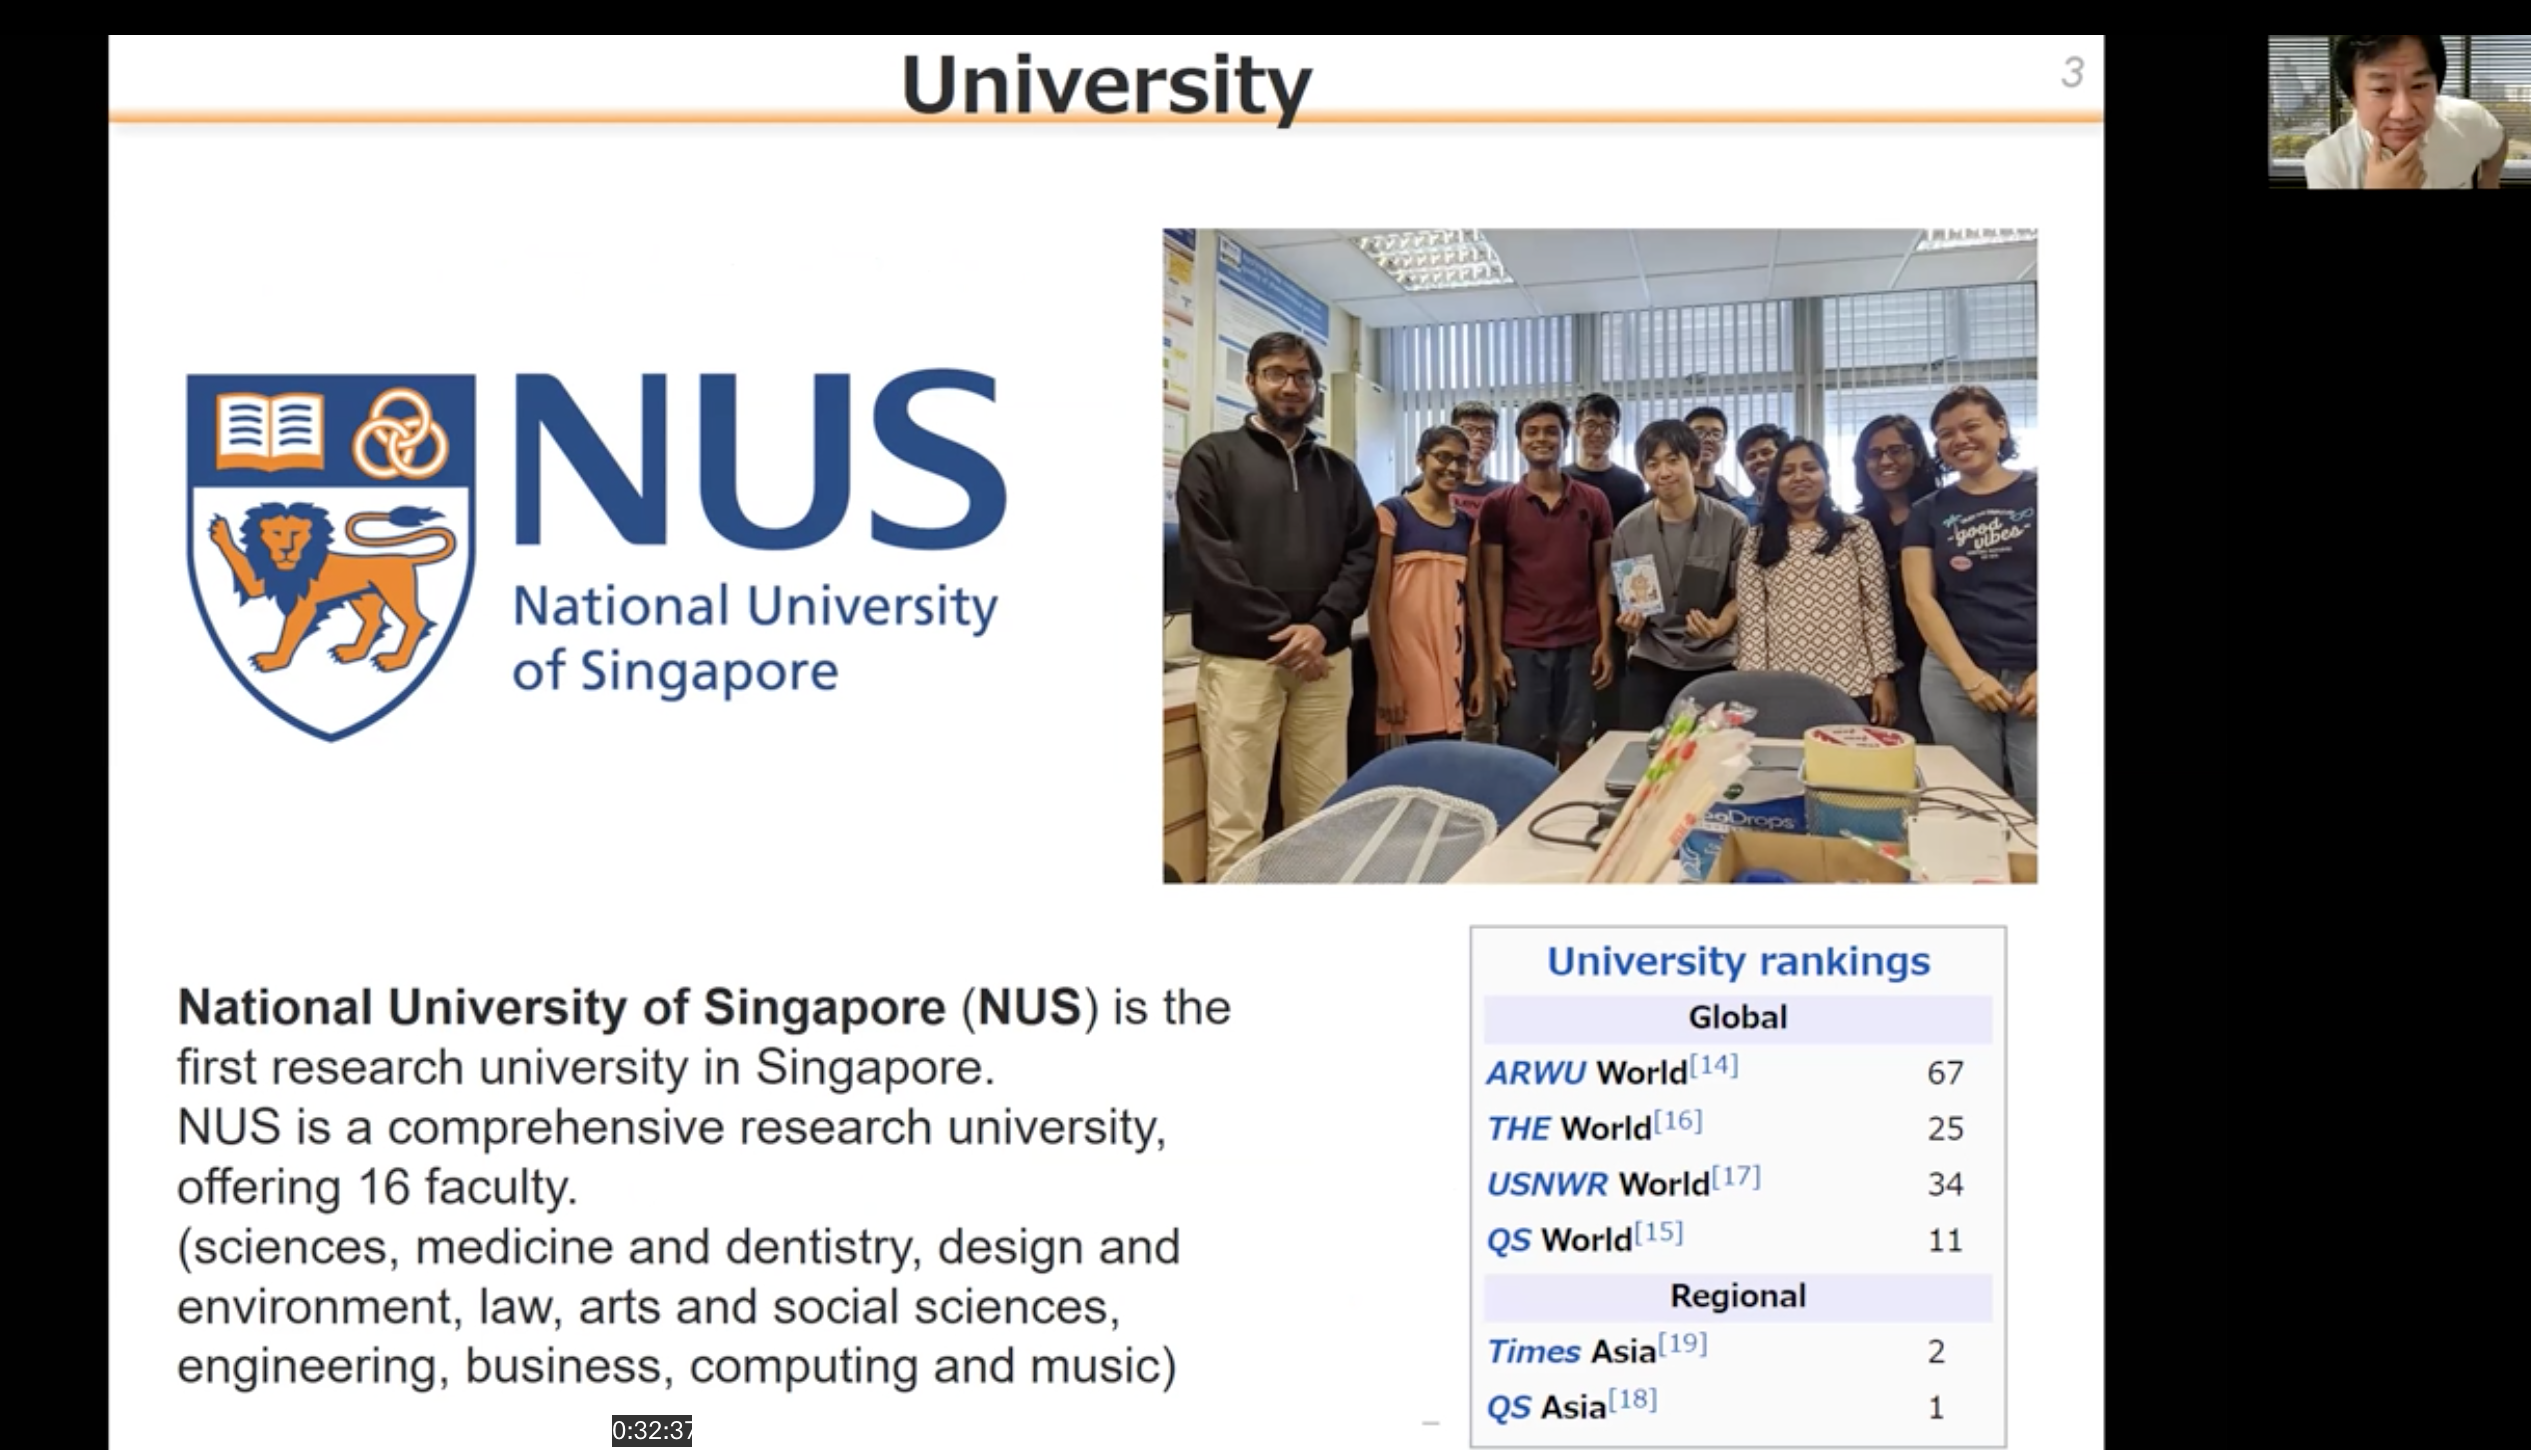Click citation reference [17]
This screenshot has width=2531, height=1450.
(x=1735, y=1177)
